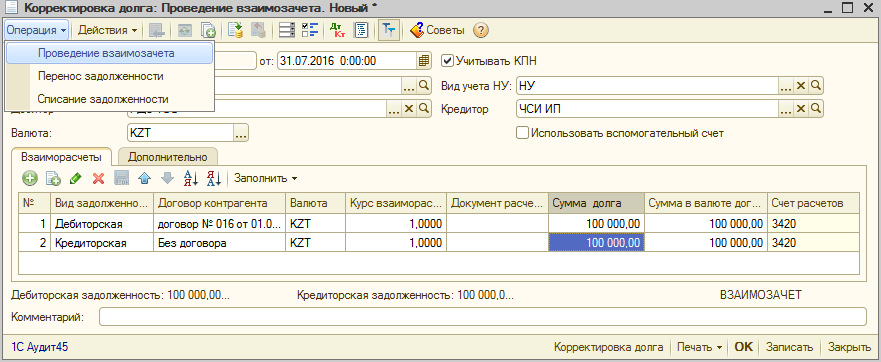
Task: Clear the Дебитор field with its X
Action: click(409, 108)
